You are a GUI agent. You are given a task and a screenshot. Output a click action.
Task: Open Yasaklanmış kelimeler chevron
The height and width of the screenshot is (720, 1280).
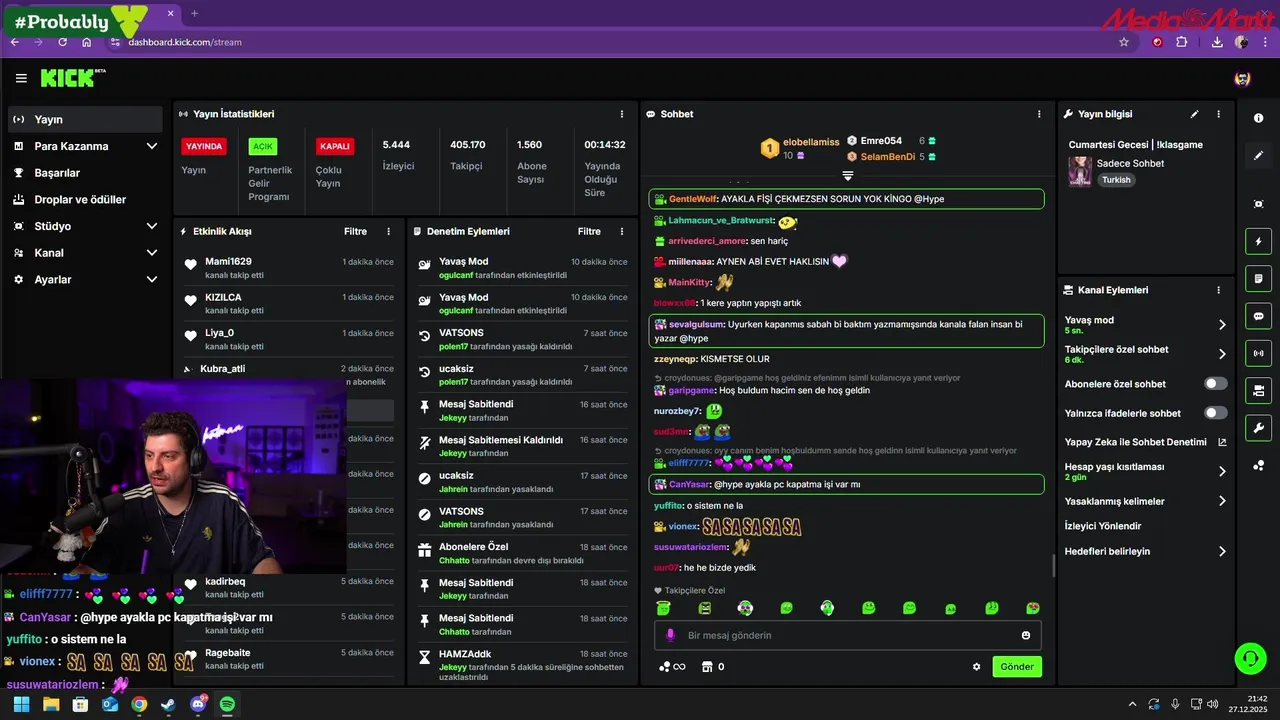(1222, 501)
